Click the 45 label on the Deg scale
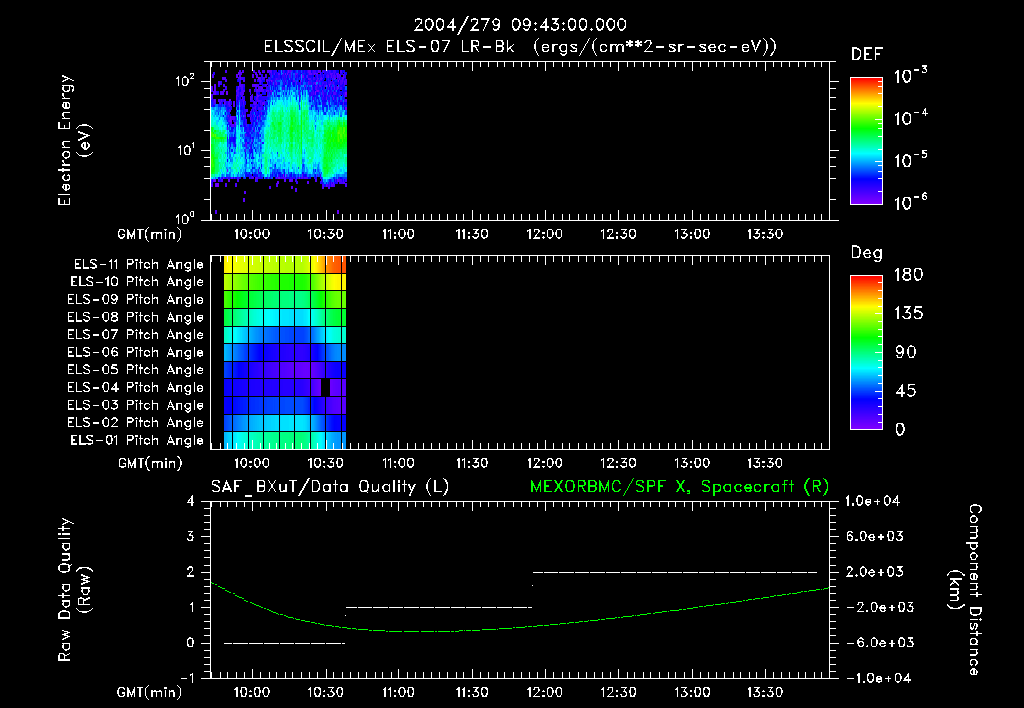 906,391
